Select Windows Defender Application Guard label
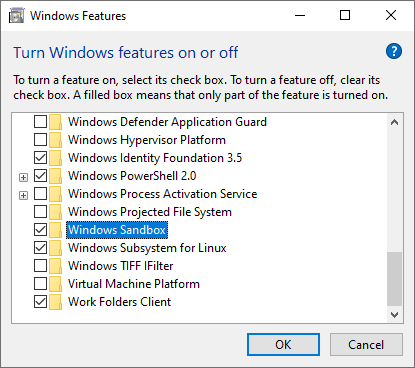This screenshot has width=415, height=368. pyautogui.click(x=167, y=122)
